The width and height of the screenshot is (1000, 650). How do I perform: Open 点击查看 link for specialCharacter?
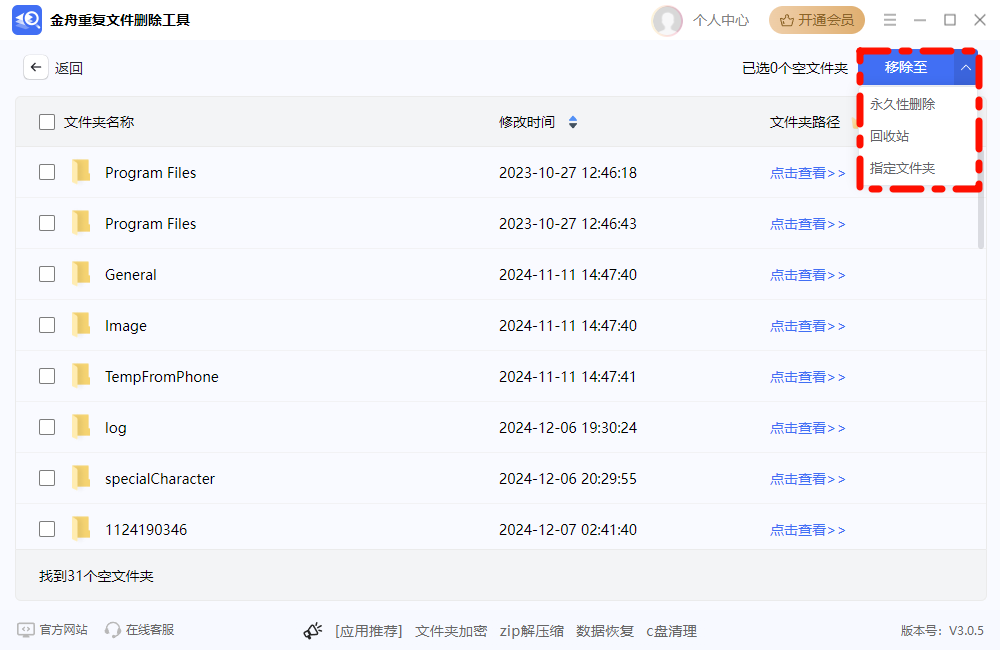point(807,479)
